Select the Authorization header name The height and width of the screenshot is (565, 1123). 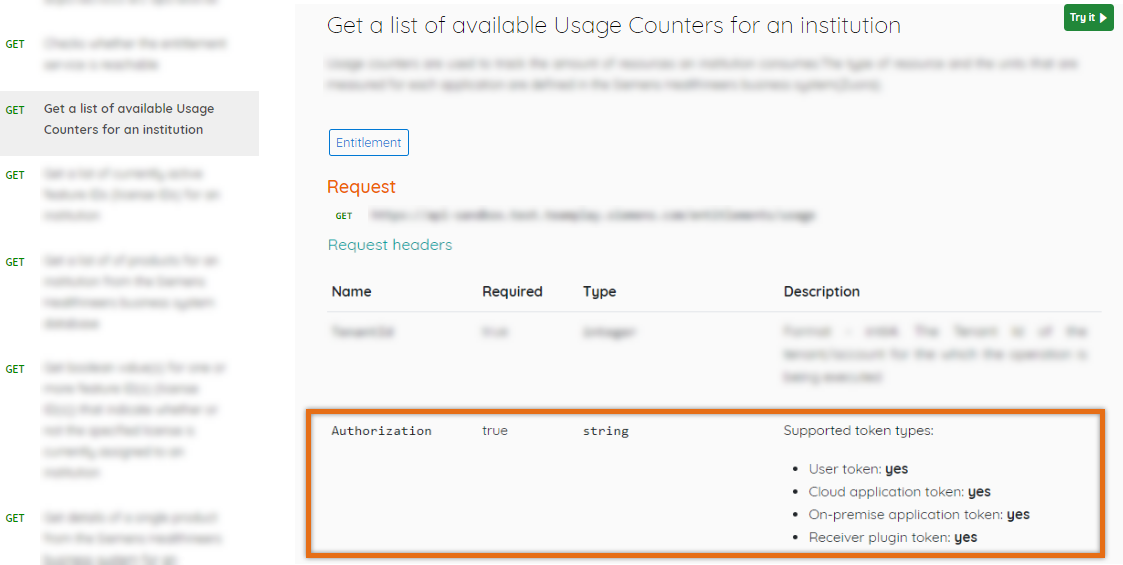click(381, 431)
